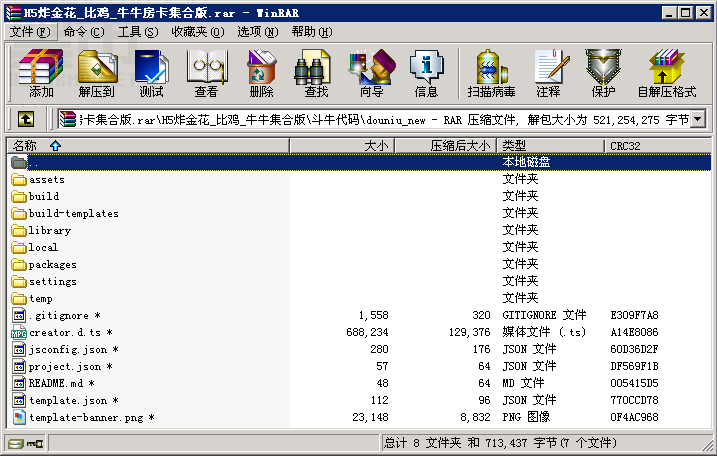The width and height of the screenshot is (717, 456).
Task: Start the Virus Scan (扫描病毒) icon
Action: point(492,73)
